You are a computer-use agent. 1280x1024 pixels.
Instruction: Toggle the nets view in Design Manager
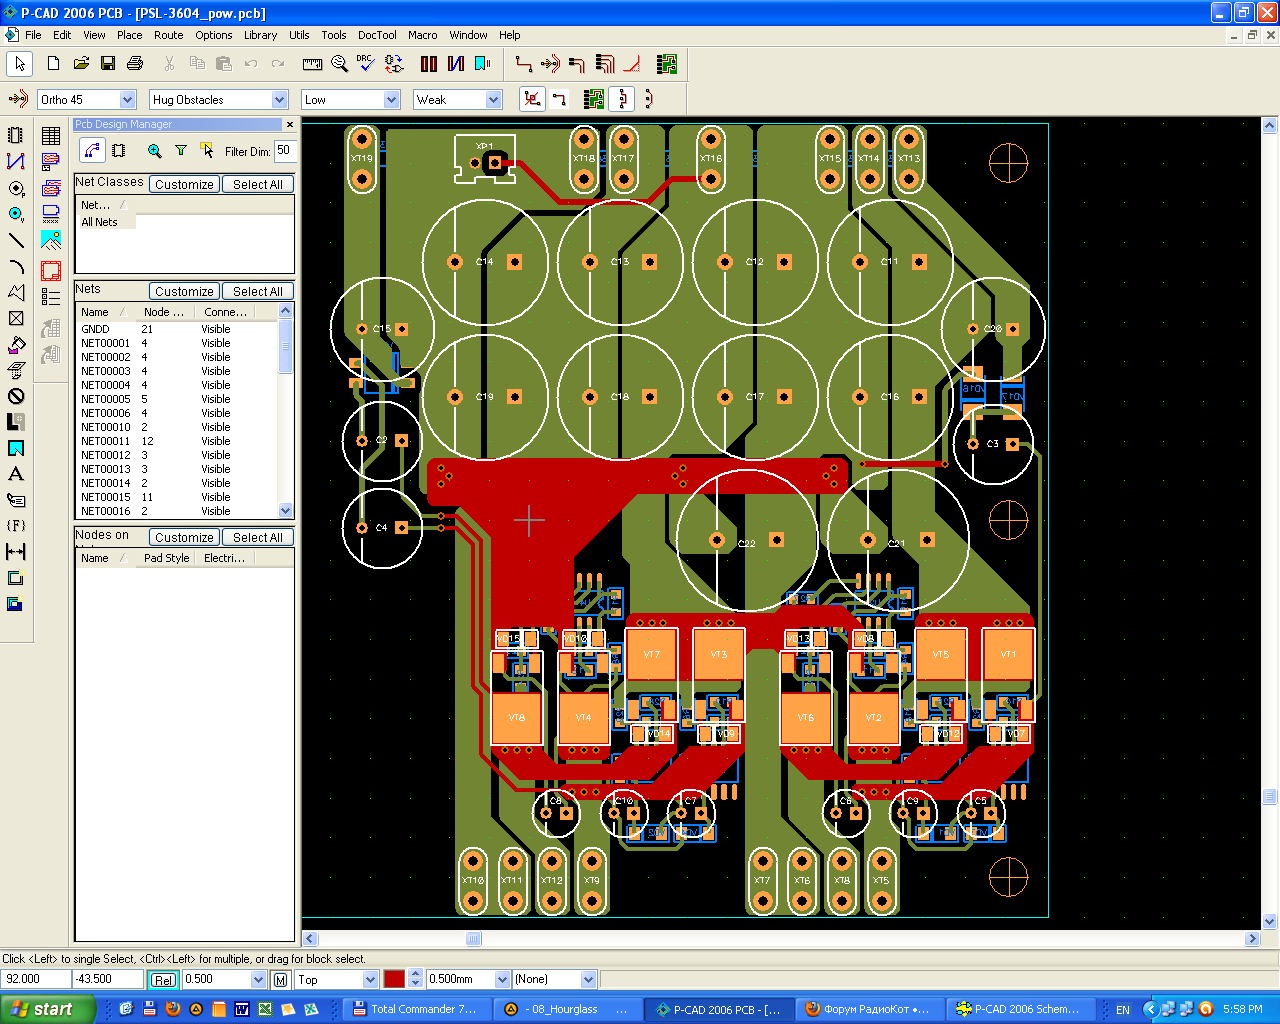[x=92, y=151]
